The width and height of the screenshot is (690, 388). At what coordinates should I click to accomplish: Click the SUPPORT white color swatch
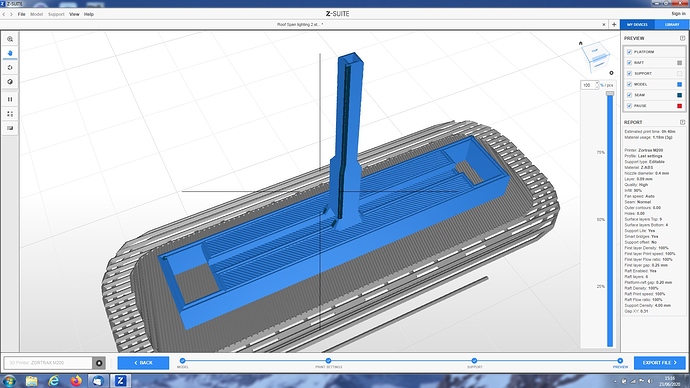pos(679,73)
